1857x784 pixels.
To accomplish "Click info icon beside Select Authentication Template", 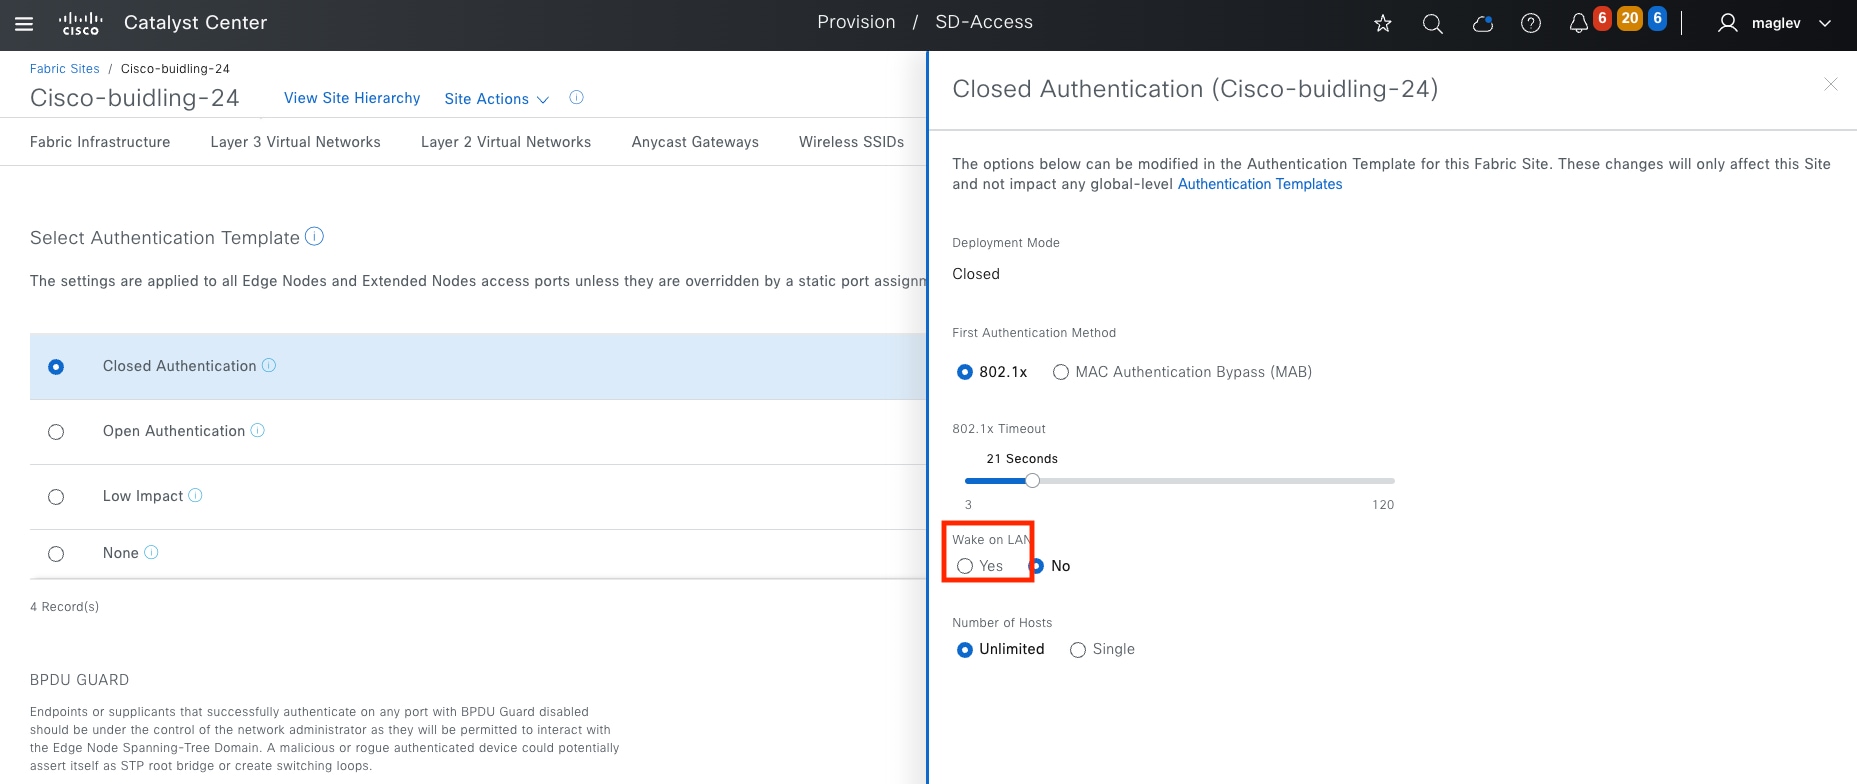I will tap(314, 237).
